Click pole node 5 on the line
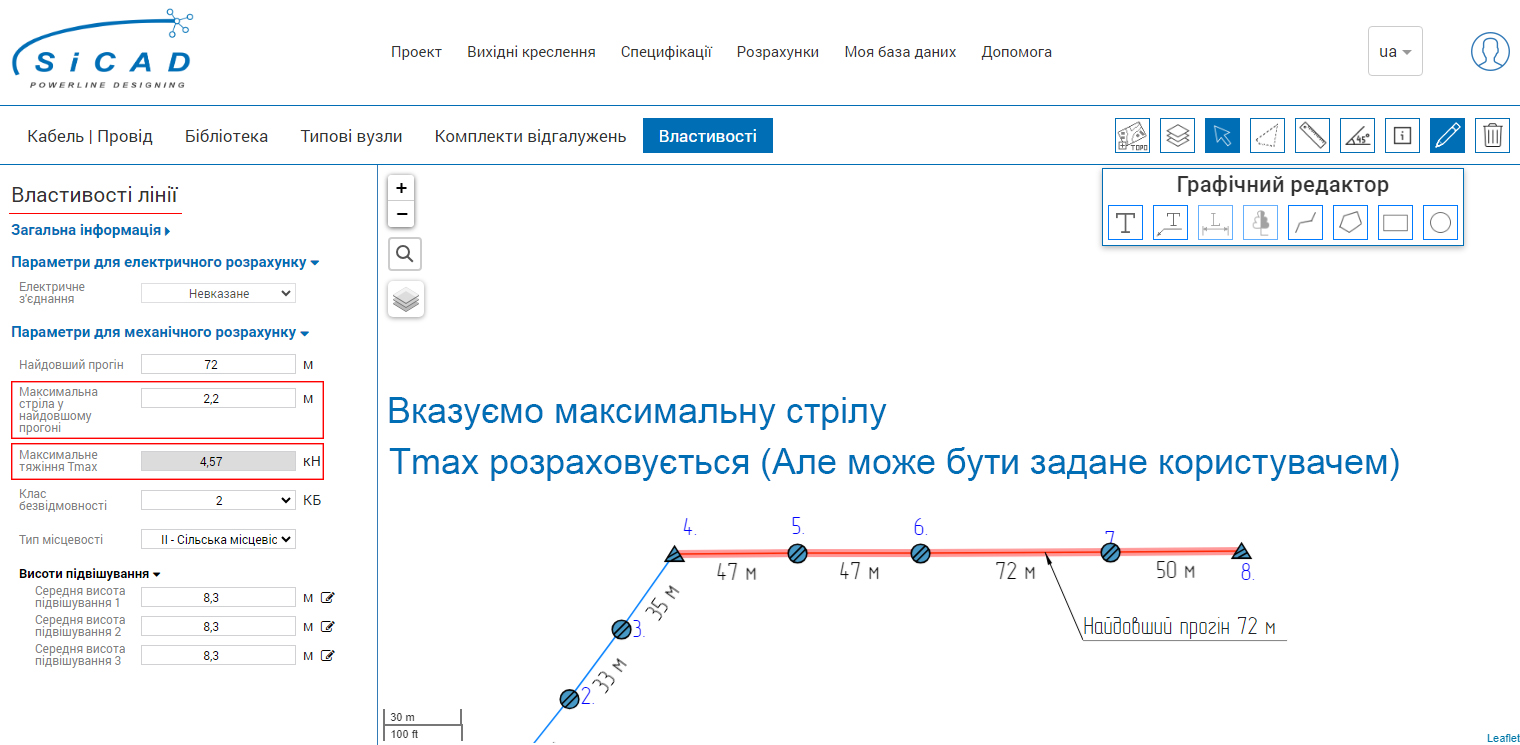This screenshot has height=745, width=1520. coord(797,553)
